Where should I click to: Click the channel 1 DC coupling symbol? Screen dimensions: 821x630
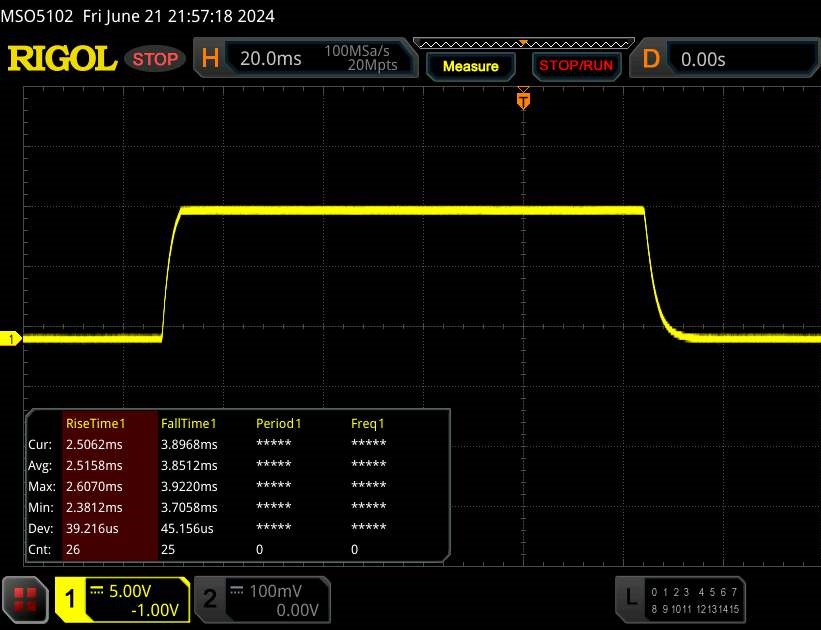click(x=97, y=590)
